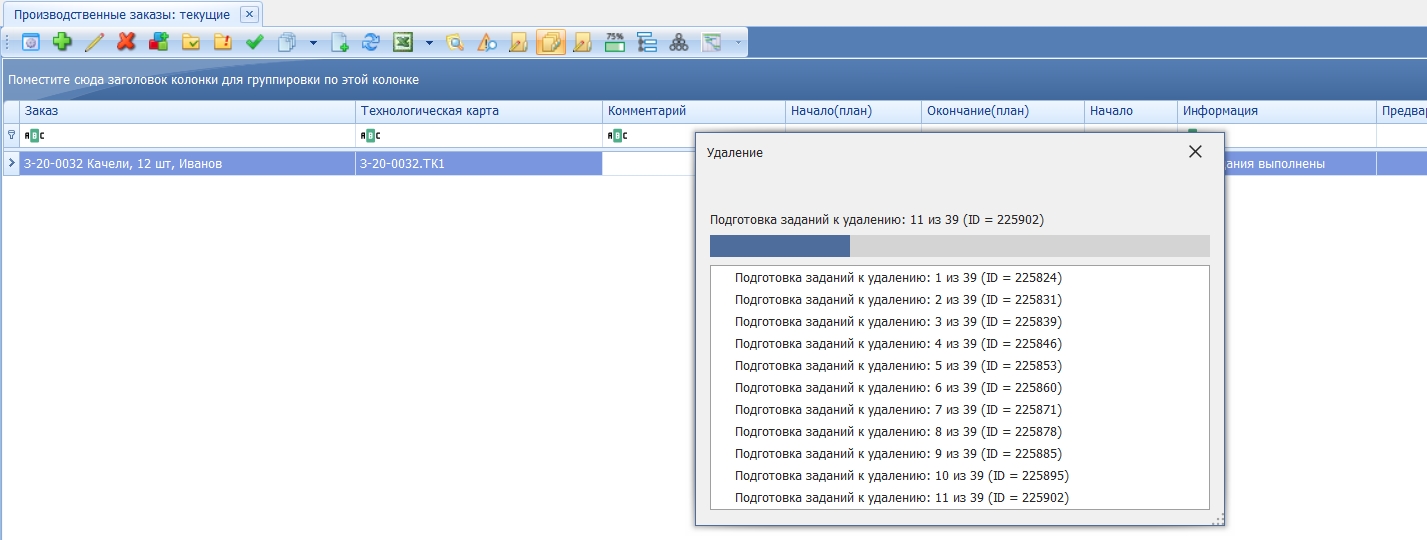Click row indicator arrow of the order row
Viewport: 1427px width, 540px height.
pos(11,163)
